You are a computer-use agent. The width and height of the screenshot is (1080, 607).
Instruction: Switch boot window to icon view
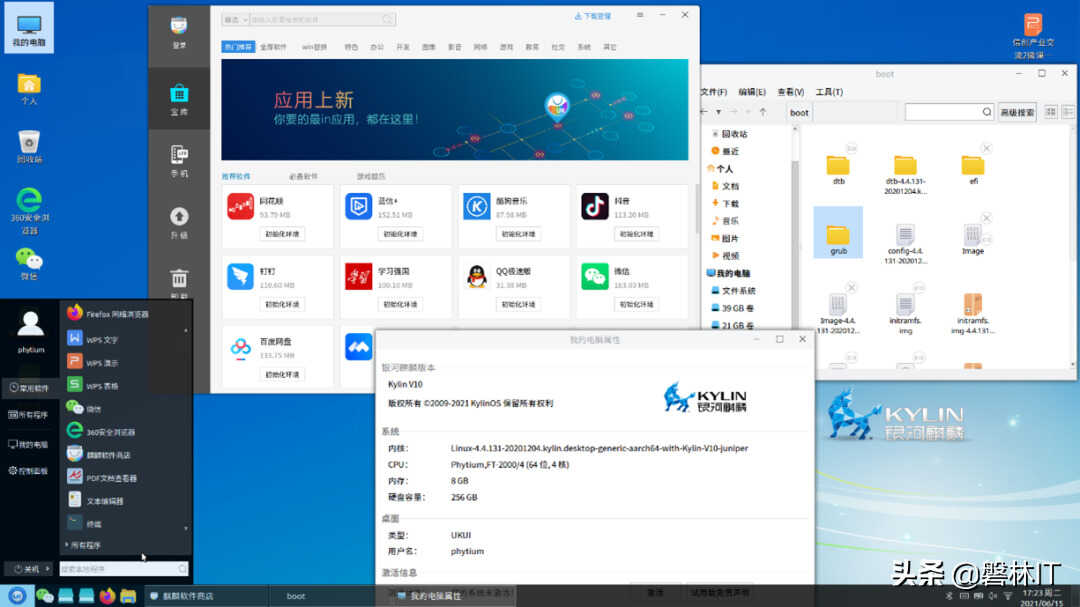click(1050, 112)
